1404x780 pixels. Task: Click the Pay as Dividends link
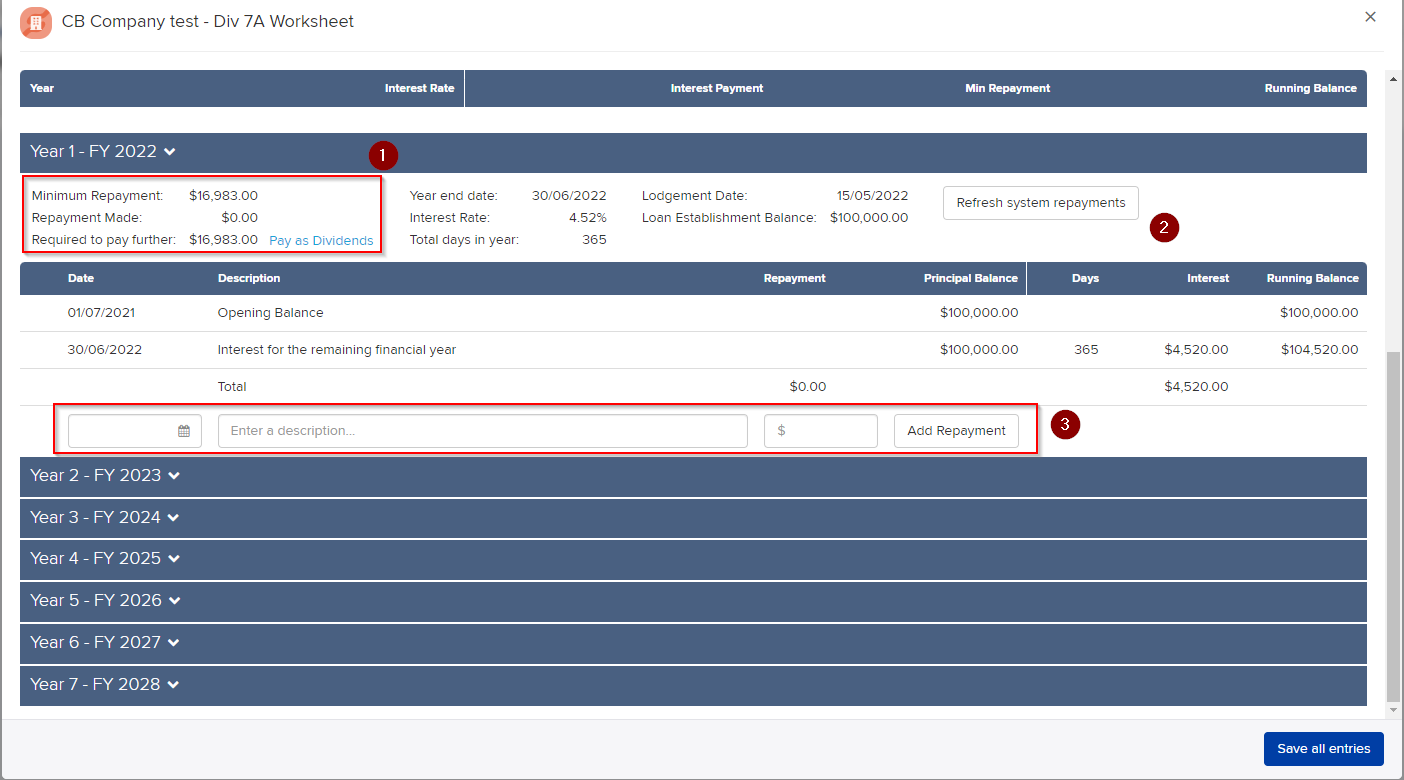(x=321, y=241)
